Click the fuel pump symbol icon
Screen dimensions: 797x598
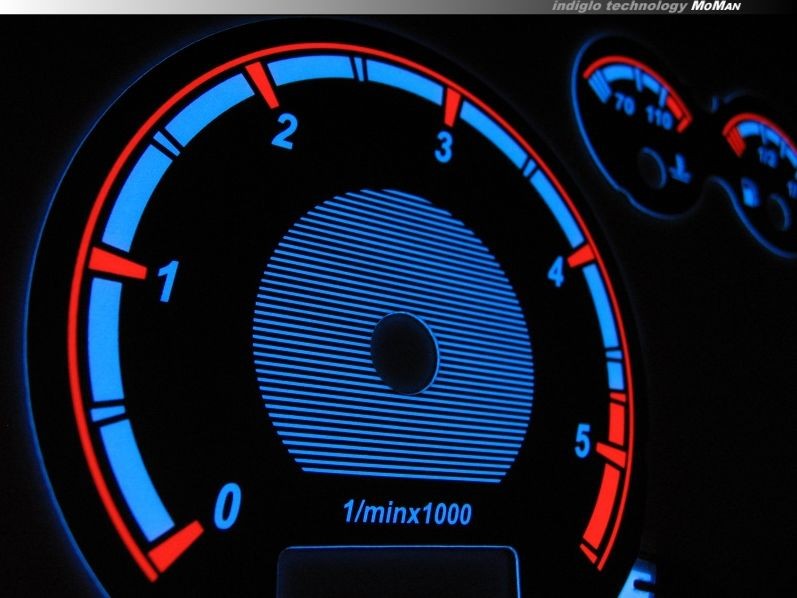coord(751,192)
